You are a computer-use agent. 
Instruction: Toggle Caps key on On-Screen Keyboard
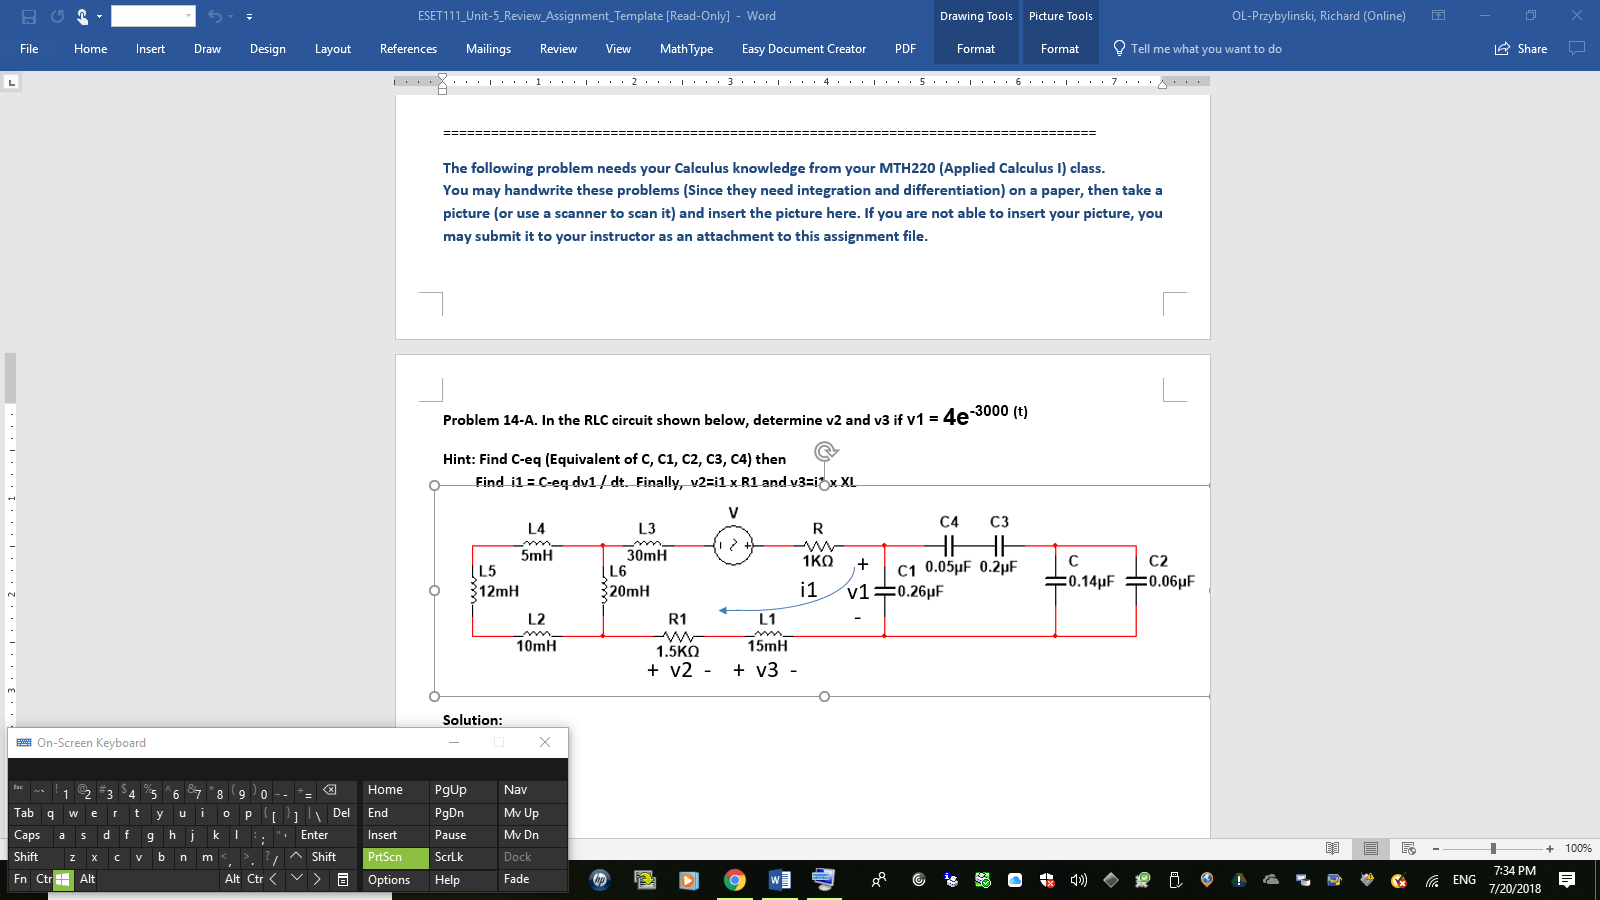[27, 835]
